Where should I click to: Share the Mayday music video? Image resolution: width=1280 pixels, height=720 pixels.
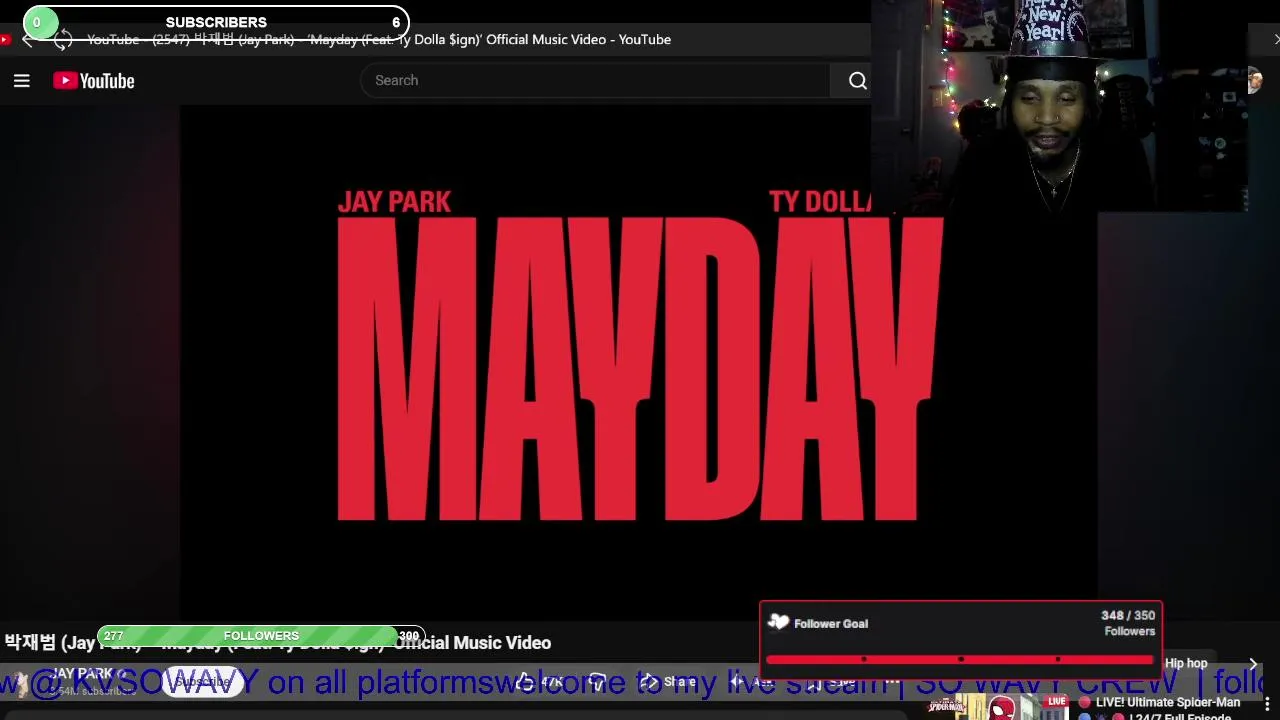coord(667,682)
